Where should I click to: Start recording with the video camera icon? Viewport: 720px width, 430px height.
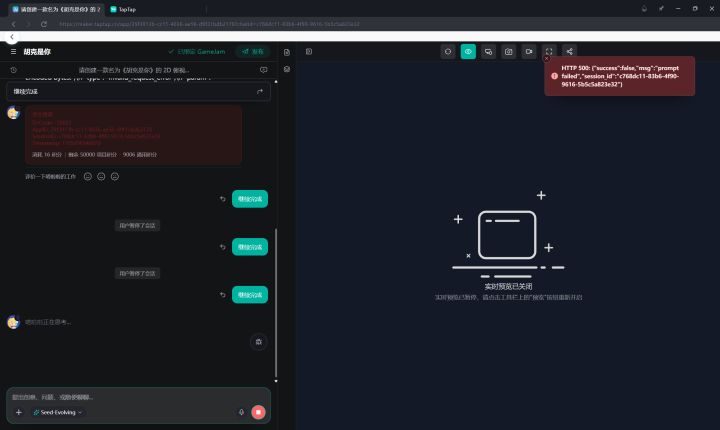(529, 51)
